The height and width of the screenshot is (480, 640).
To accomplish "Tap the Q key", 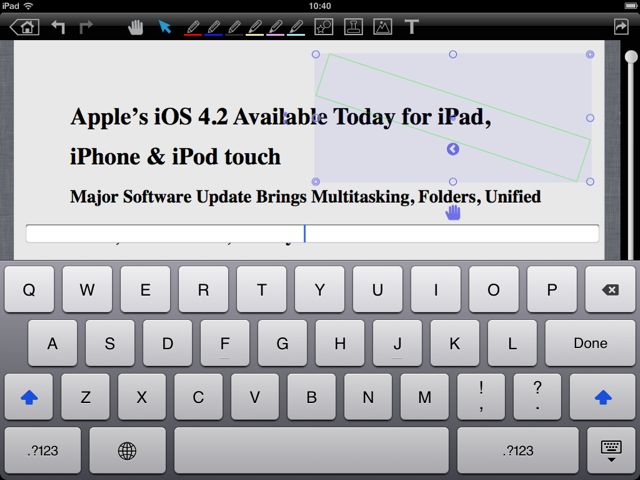I will pos(29,290).
